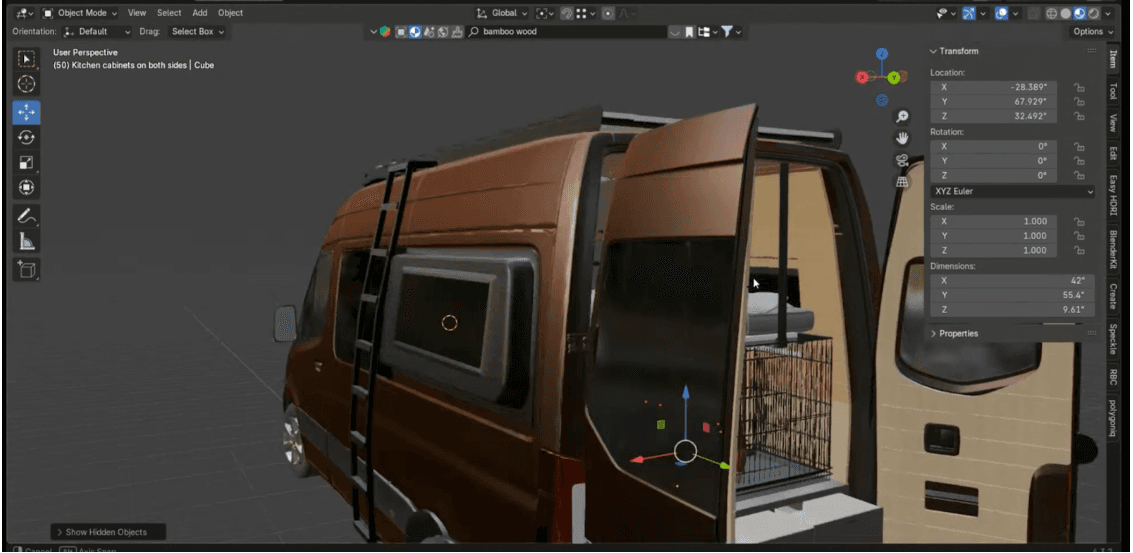Expand the Properties panel
The width and height of the screenshot is (1133, 553).
click(954, 334)
